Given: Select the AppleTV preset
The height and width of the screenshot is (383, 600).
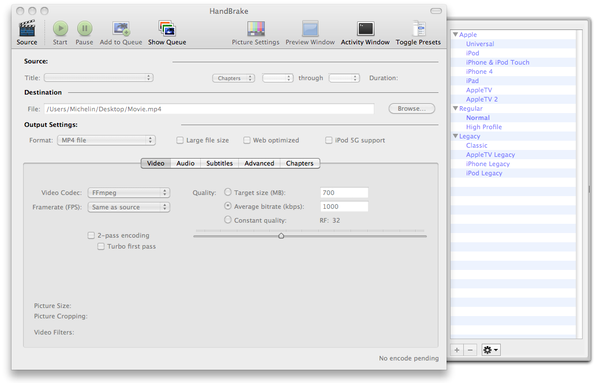Looking at the screenshot, I should coord(479,90).
